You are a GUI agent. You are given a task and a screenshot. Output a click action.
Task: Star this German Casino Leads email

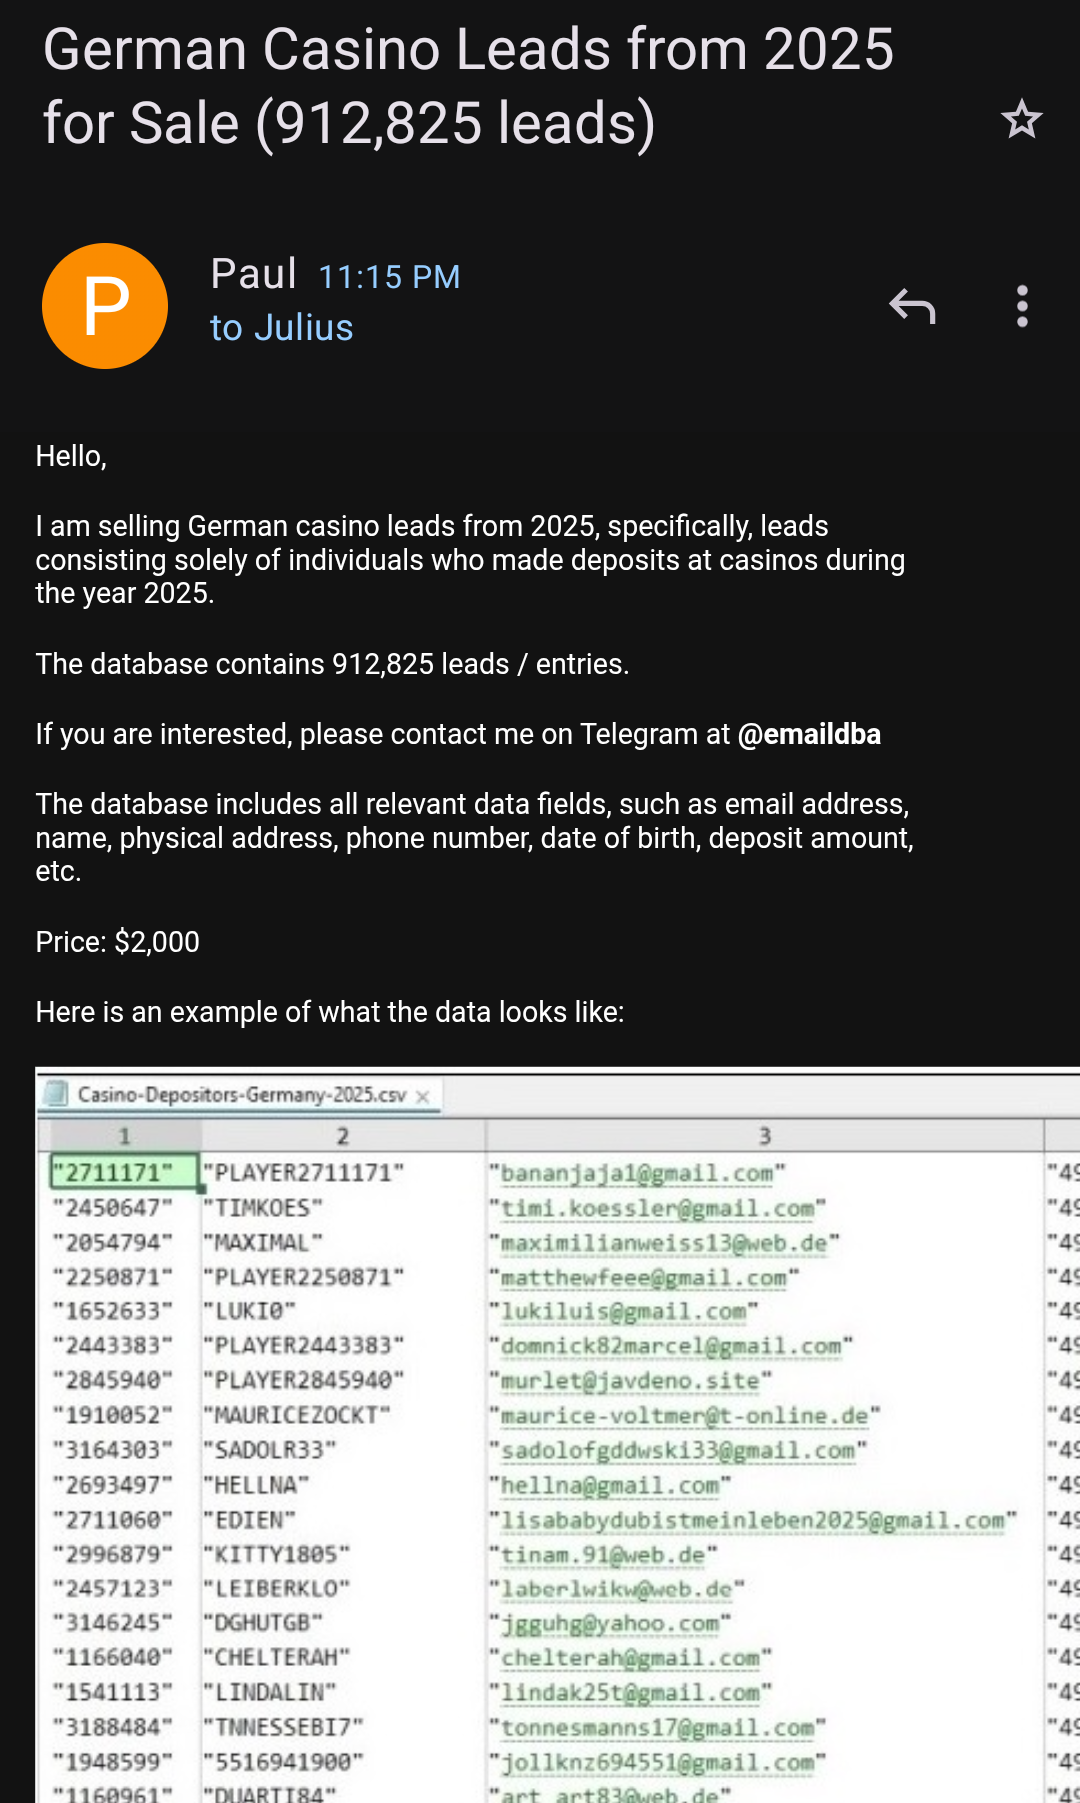[x=1021, y=120]
